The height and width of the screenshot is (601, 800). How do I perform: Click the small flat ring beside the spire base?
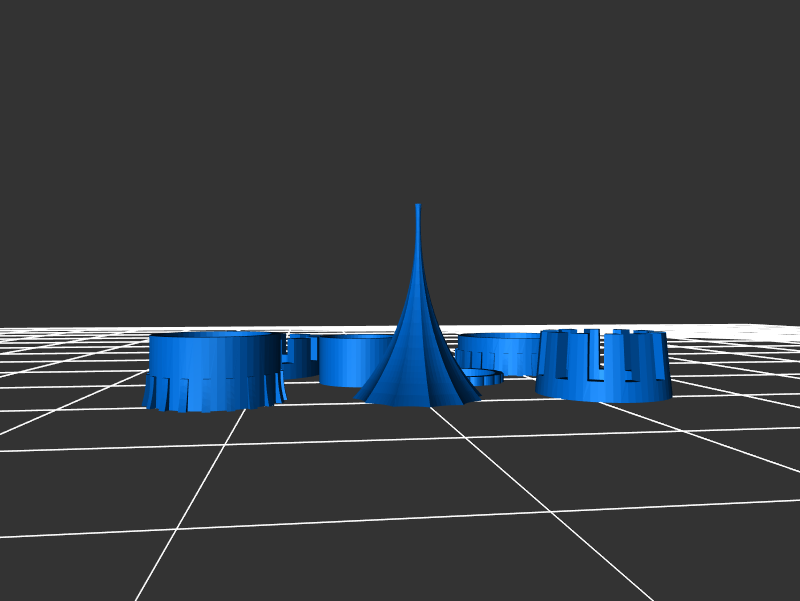[x=485, y=377]
